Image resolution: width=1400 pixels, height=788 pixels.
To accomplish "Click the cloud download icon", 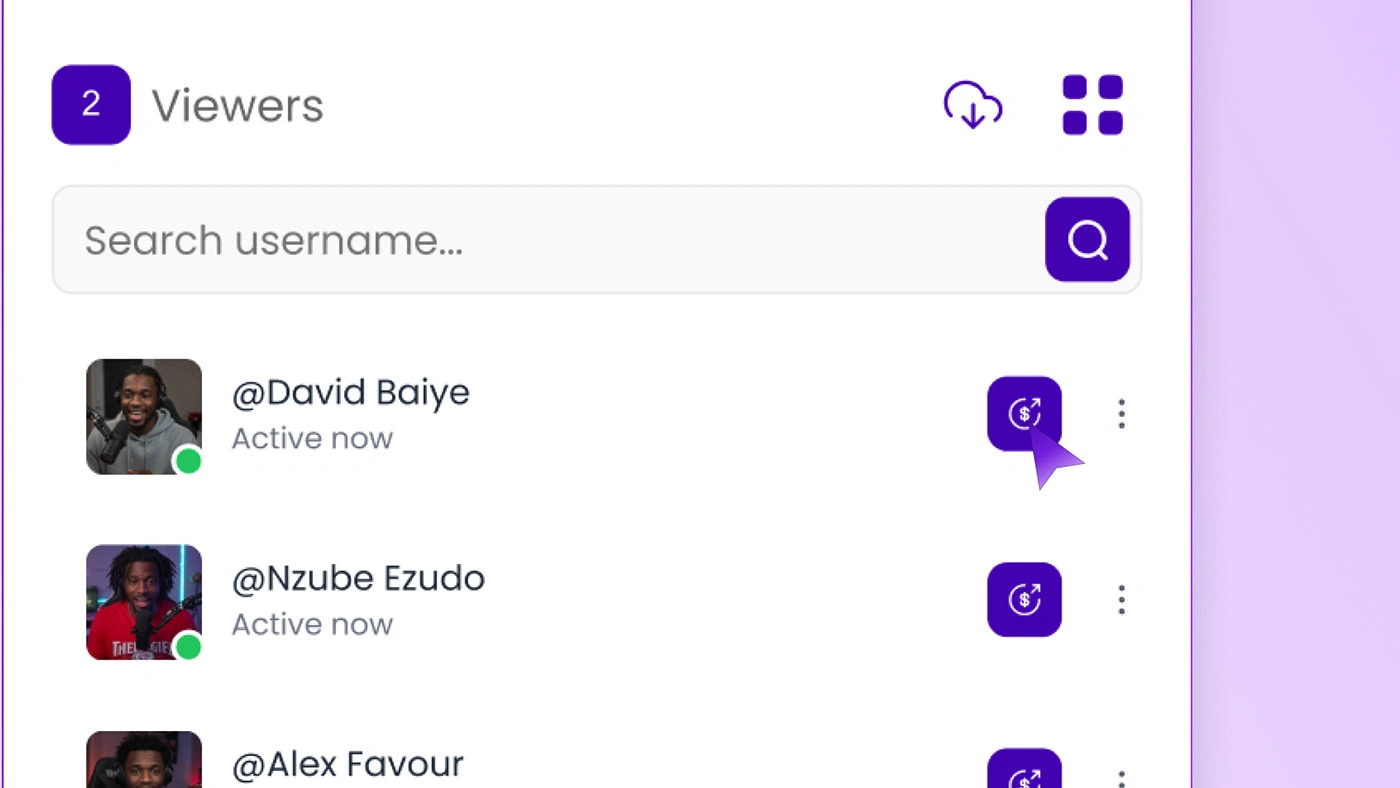I will [x=973, y=105].
